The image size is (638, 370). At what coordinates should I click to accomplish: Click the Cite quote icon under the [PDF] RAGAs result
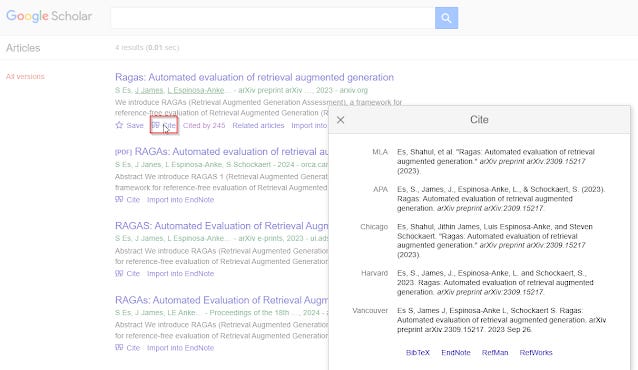(119, 199)
